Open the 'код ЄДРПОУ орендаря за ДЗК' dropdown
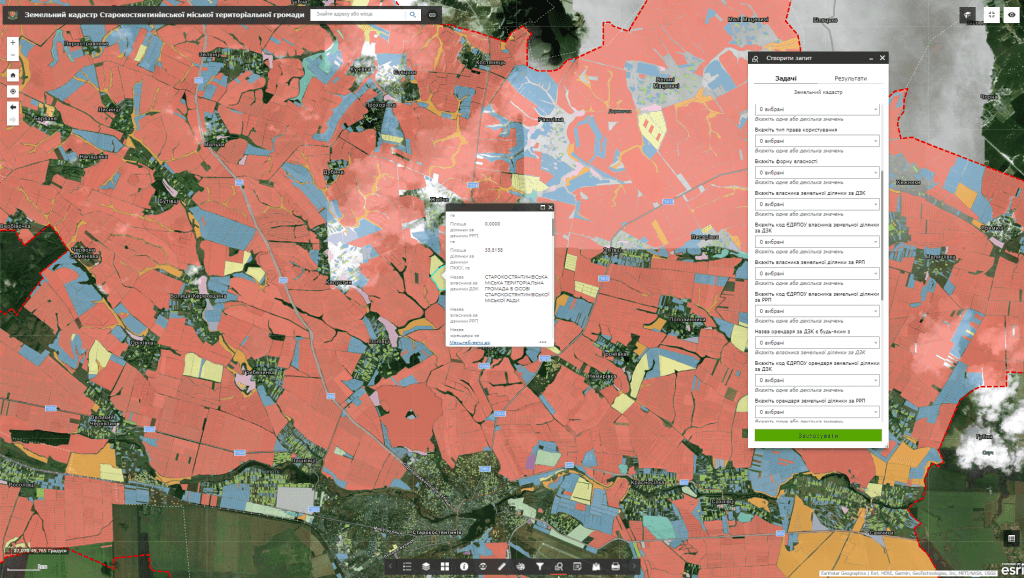Viewport: 1024px width, 578px height. pyautogui.click(x=817, y=380)
